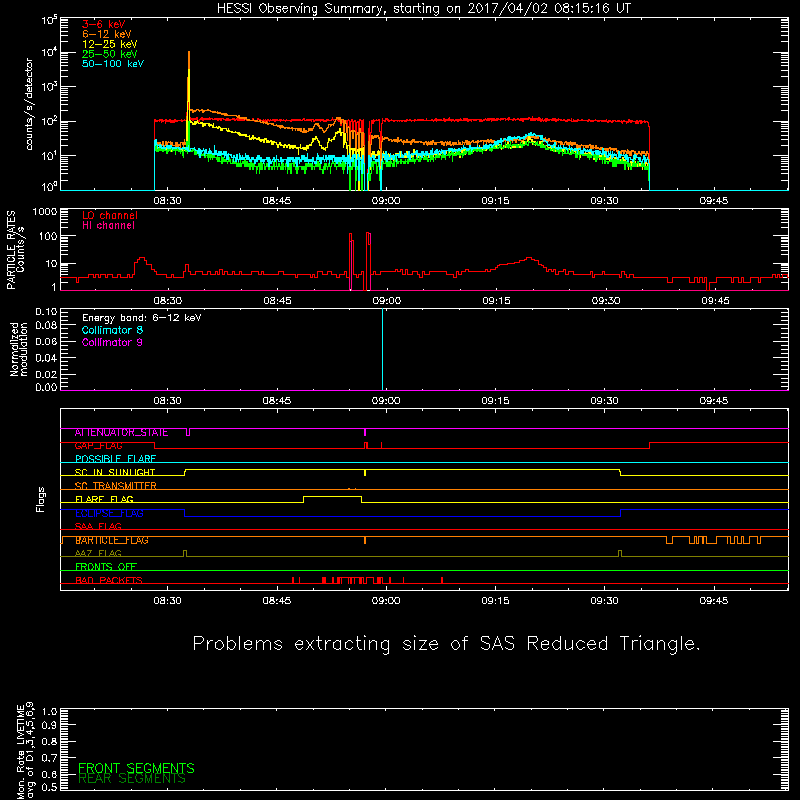This screenshot has height=800, width=800.
Task: Click the green 25-50 keV legend label
Action: [x=110, y=54]
